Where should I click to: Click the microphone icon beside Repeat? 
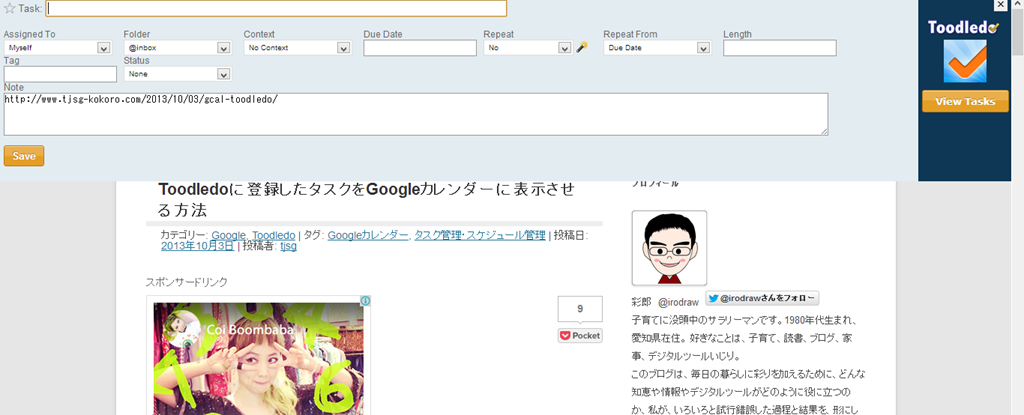click(x=582, y=47)
